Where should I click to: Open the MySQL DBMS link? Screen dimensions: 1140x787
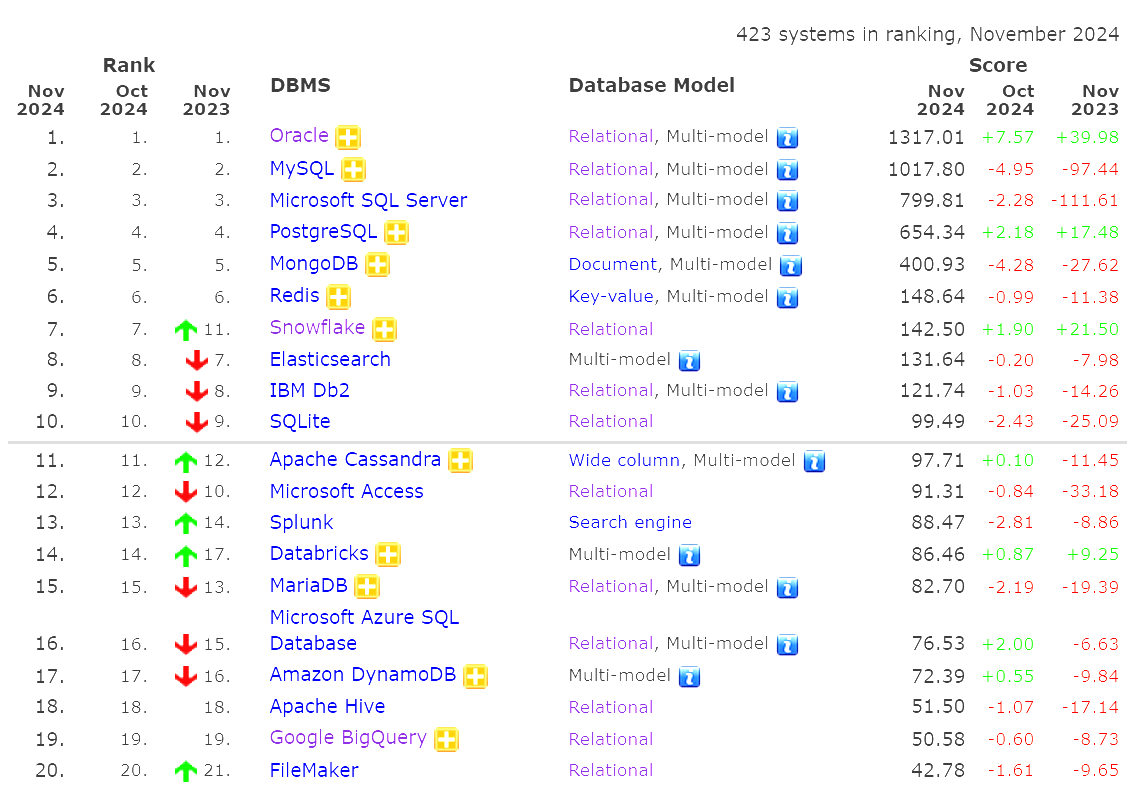coord(302,169)
